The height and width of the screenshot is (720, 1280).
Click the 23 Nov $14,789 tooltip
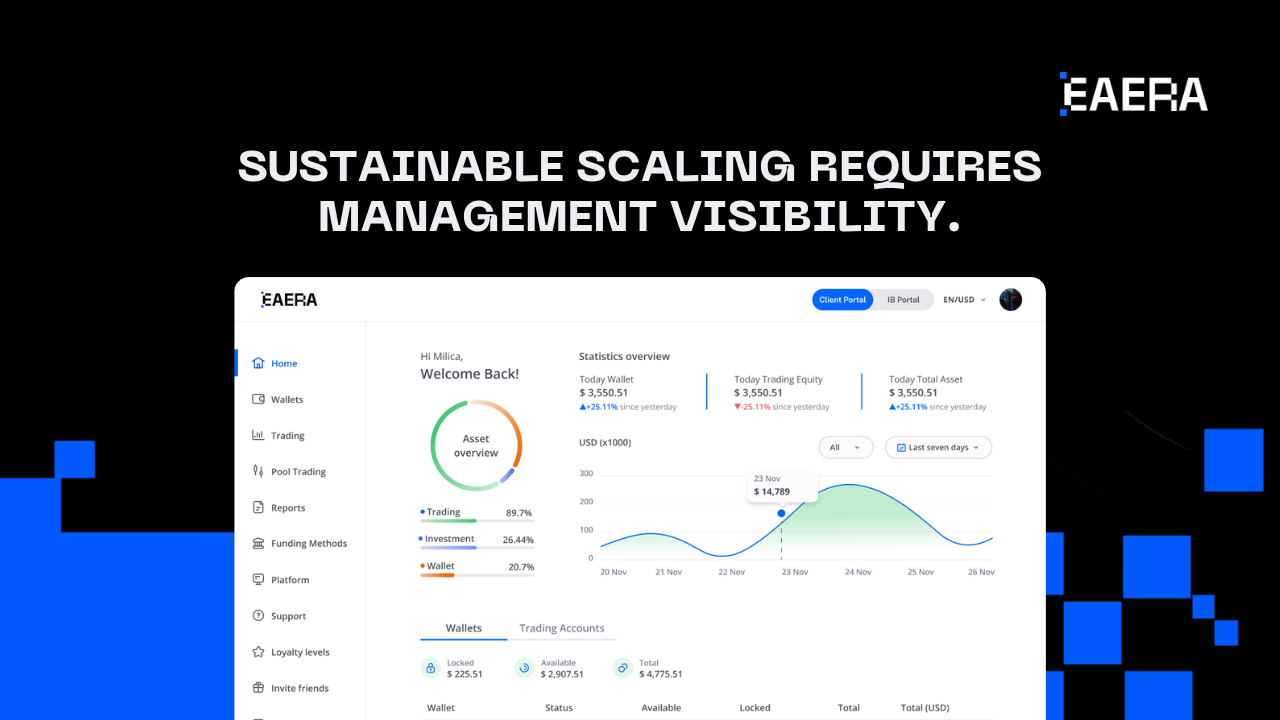(x=783, y=485)
